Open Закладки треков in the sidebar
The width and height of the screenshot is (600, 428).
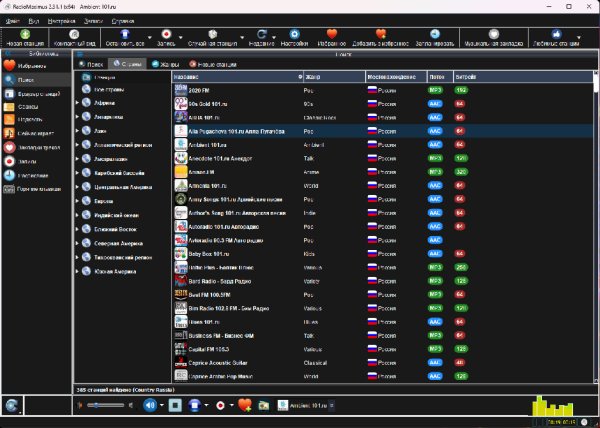pyautogui.click(x=36, y=147)
